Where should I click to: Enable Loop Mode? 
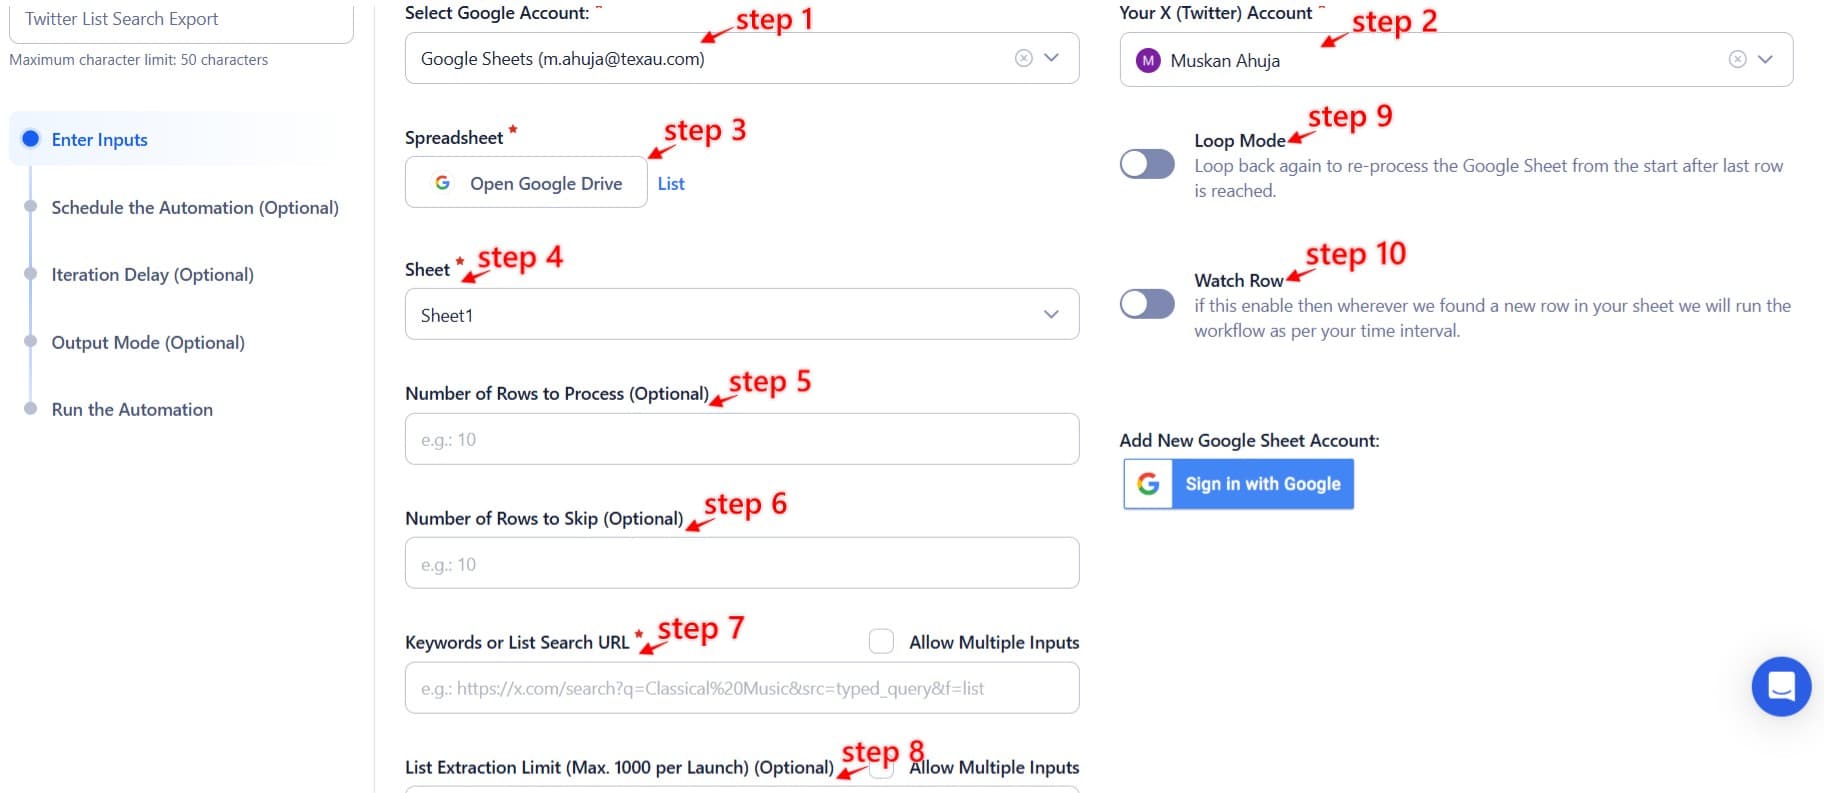pyautogui.click(x=1147, y=163)
